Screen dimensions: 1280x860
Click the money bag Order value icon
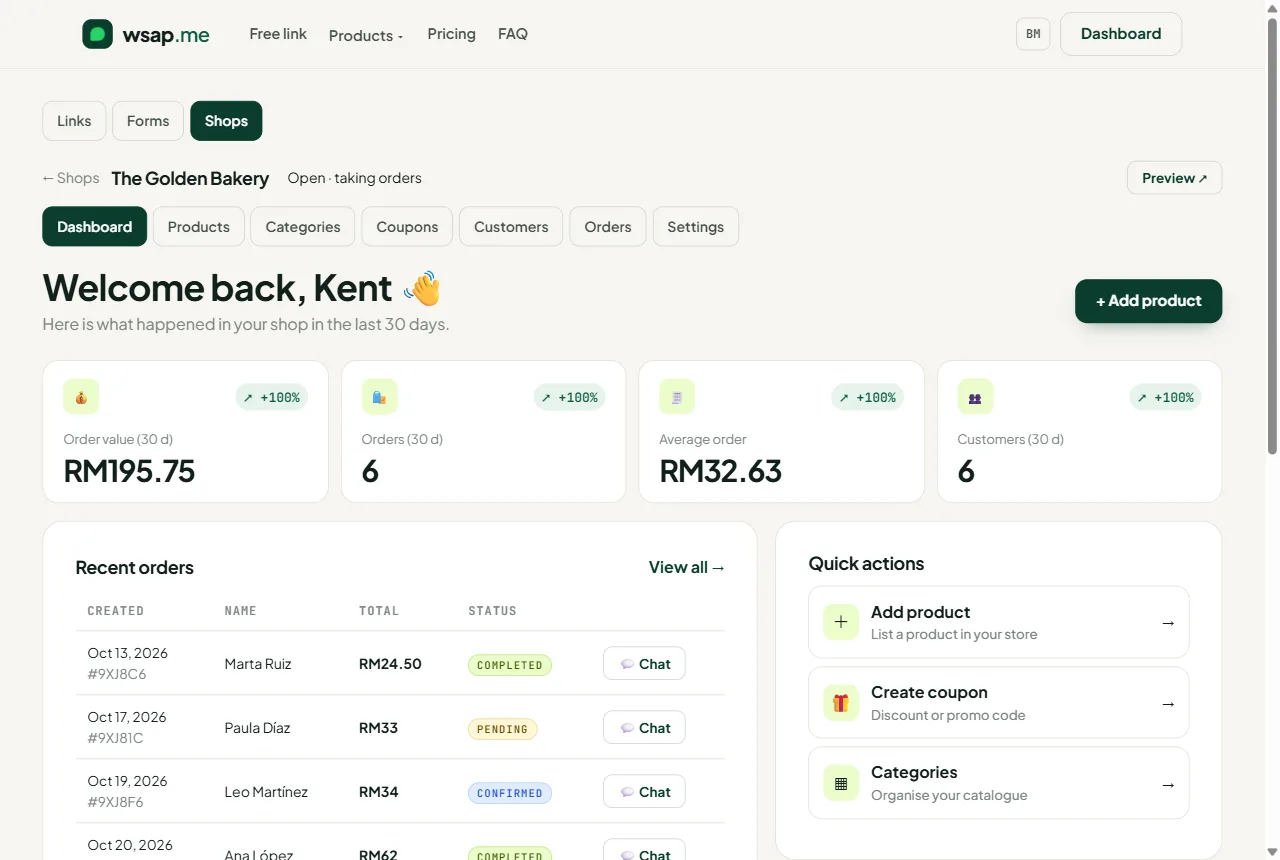click(x=81, y=397)
